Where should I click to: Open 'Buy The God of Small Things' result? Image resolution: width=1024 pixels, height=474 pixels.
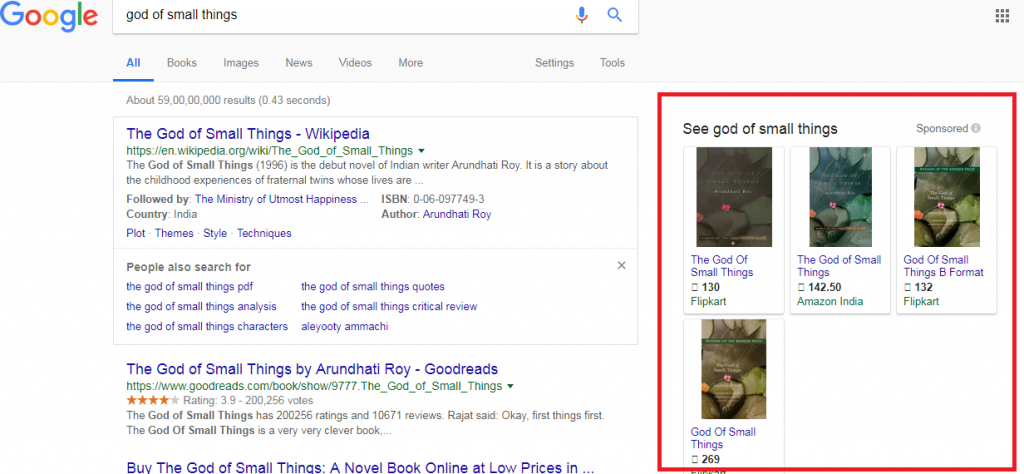360,467
